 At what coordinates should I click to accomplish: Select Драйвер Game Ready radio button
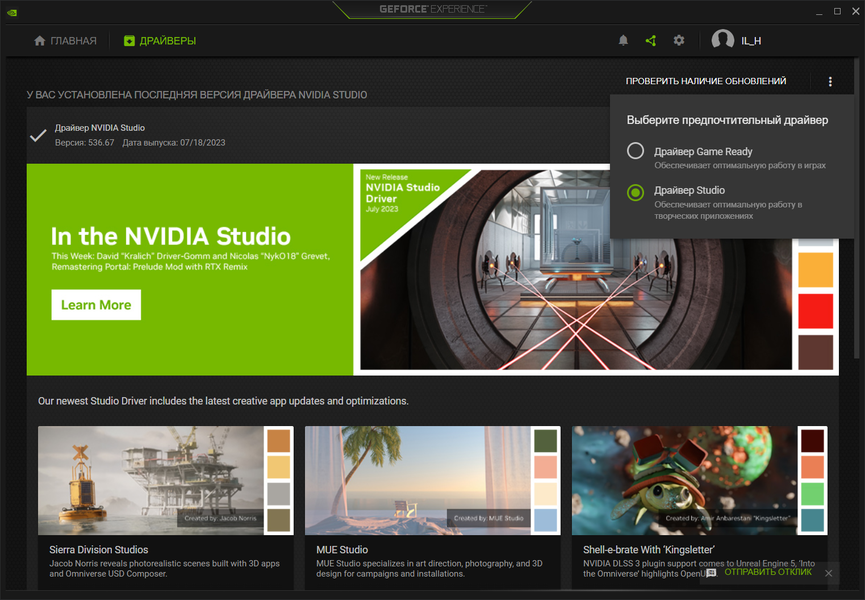coord(636,151)
